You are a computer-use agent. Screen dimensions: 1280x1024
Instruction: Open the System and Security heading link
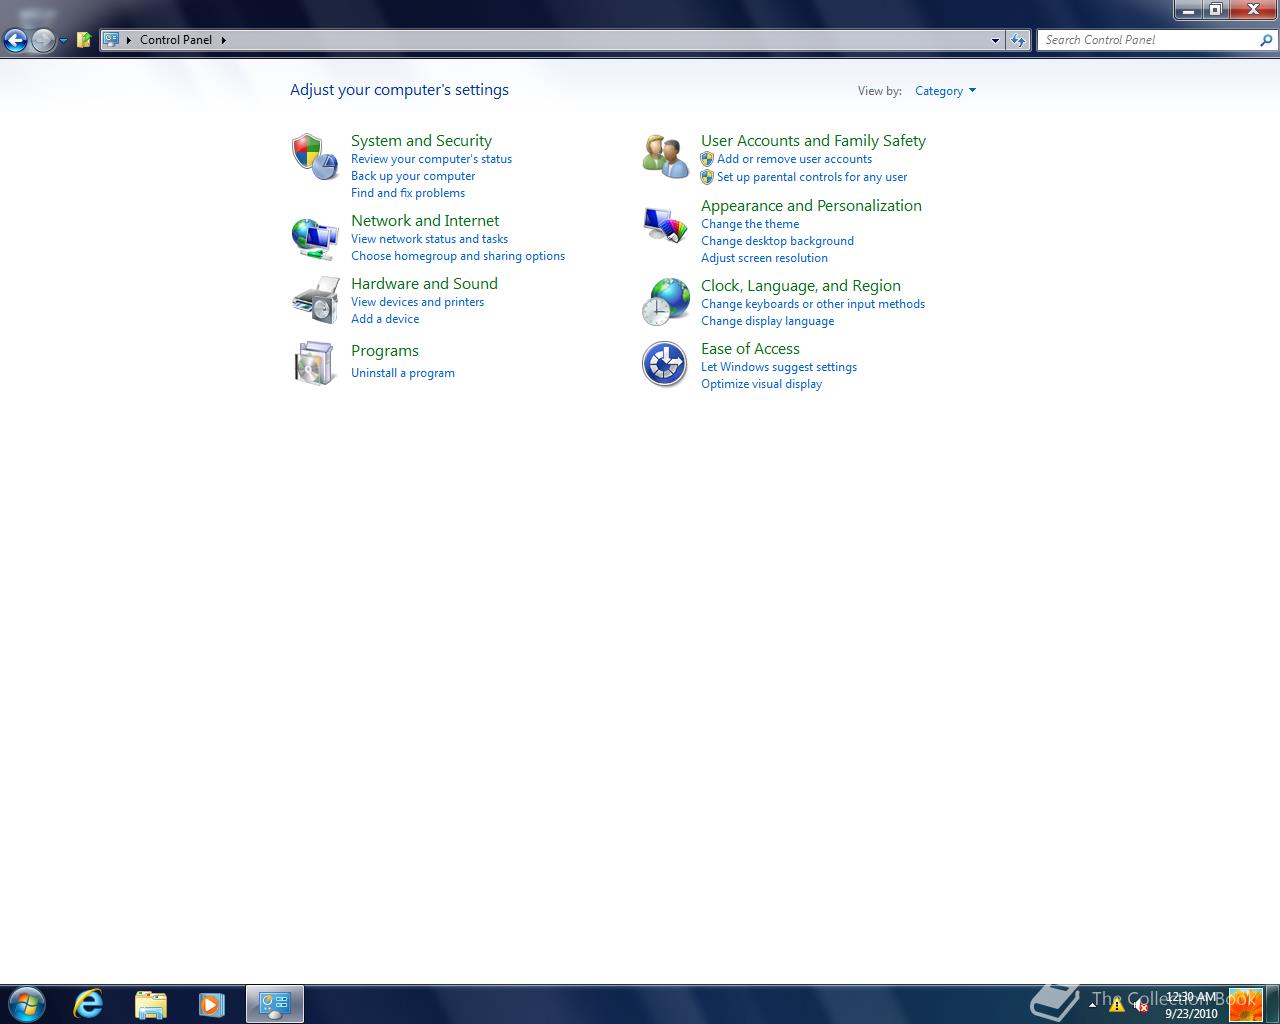(x=421, y=141)
